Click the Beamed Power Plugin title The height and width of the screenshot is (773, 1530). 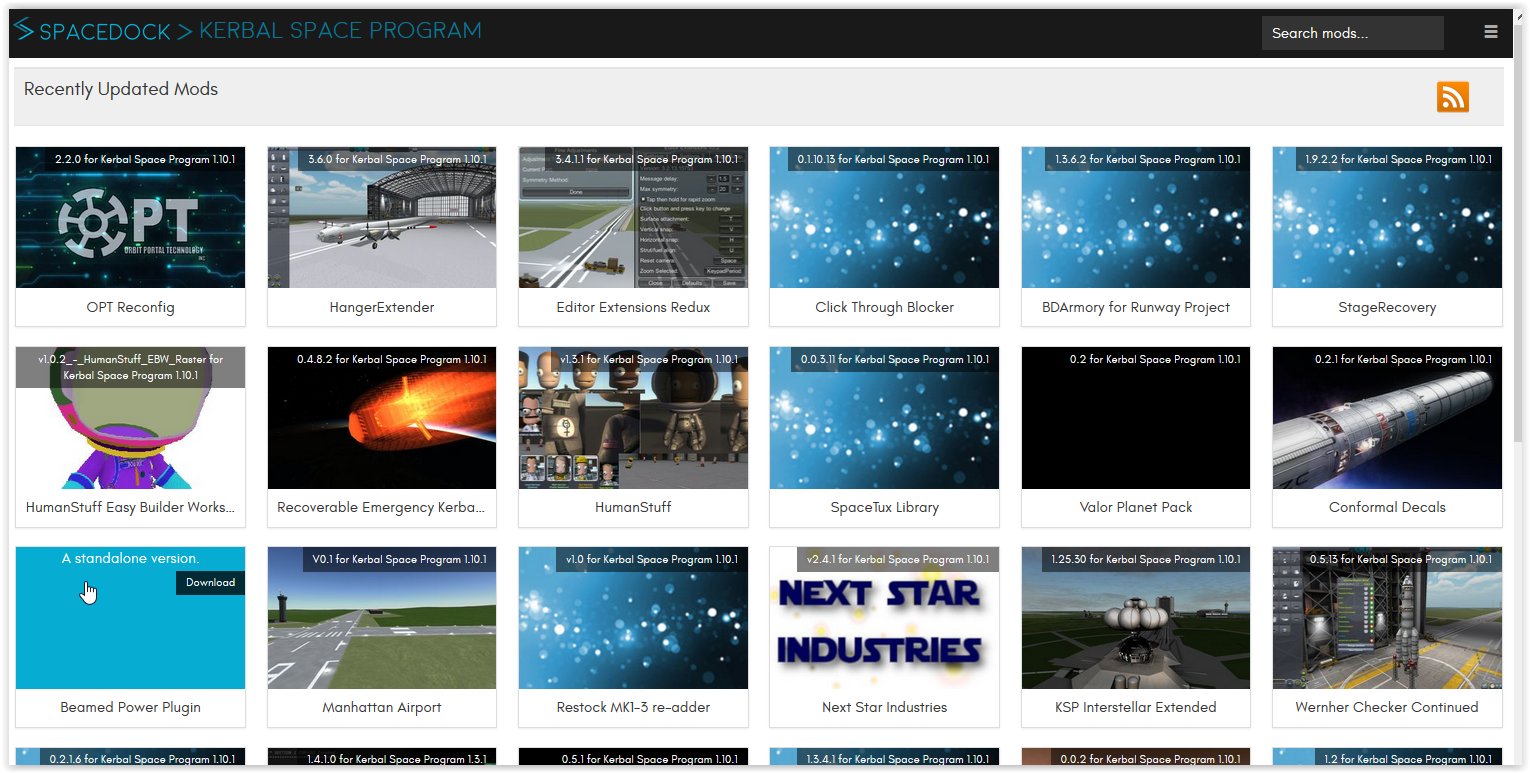[130, 707]
